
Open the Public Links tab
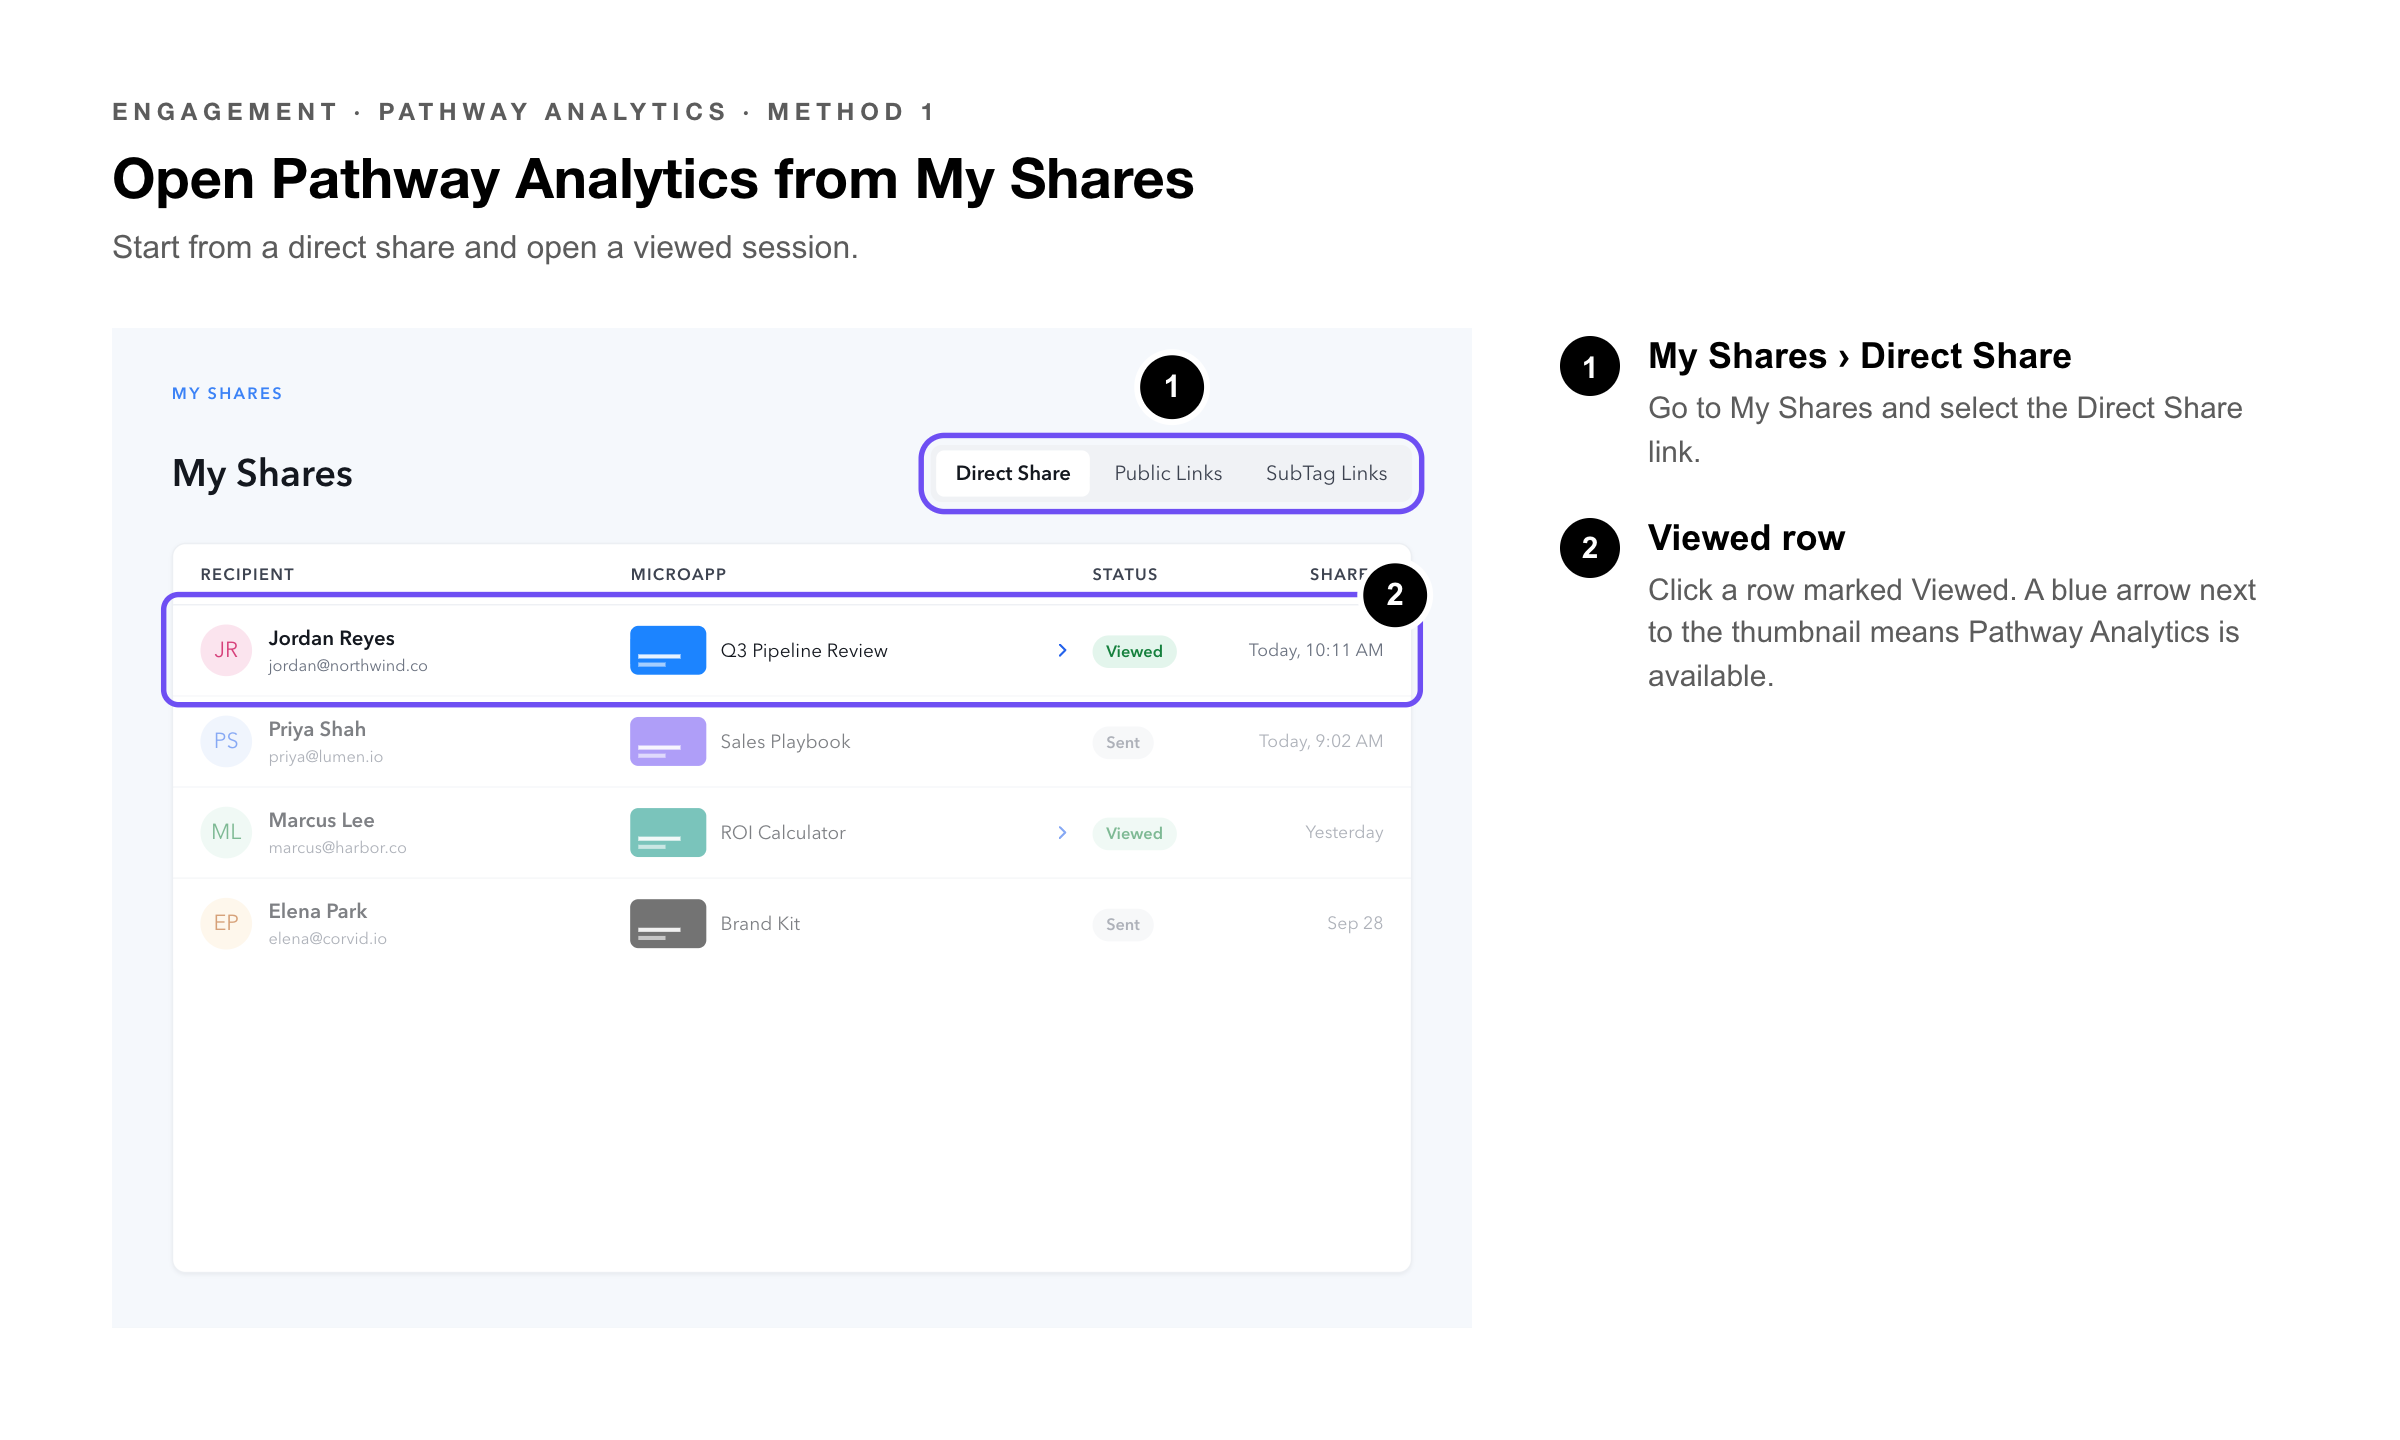click(x=1168, y=473)
